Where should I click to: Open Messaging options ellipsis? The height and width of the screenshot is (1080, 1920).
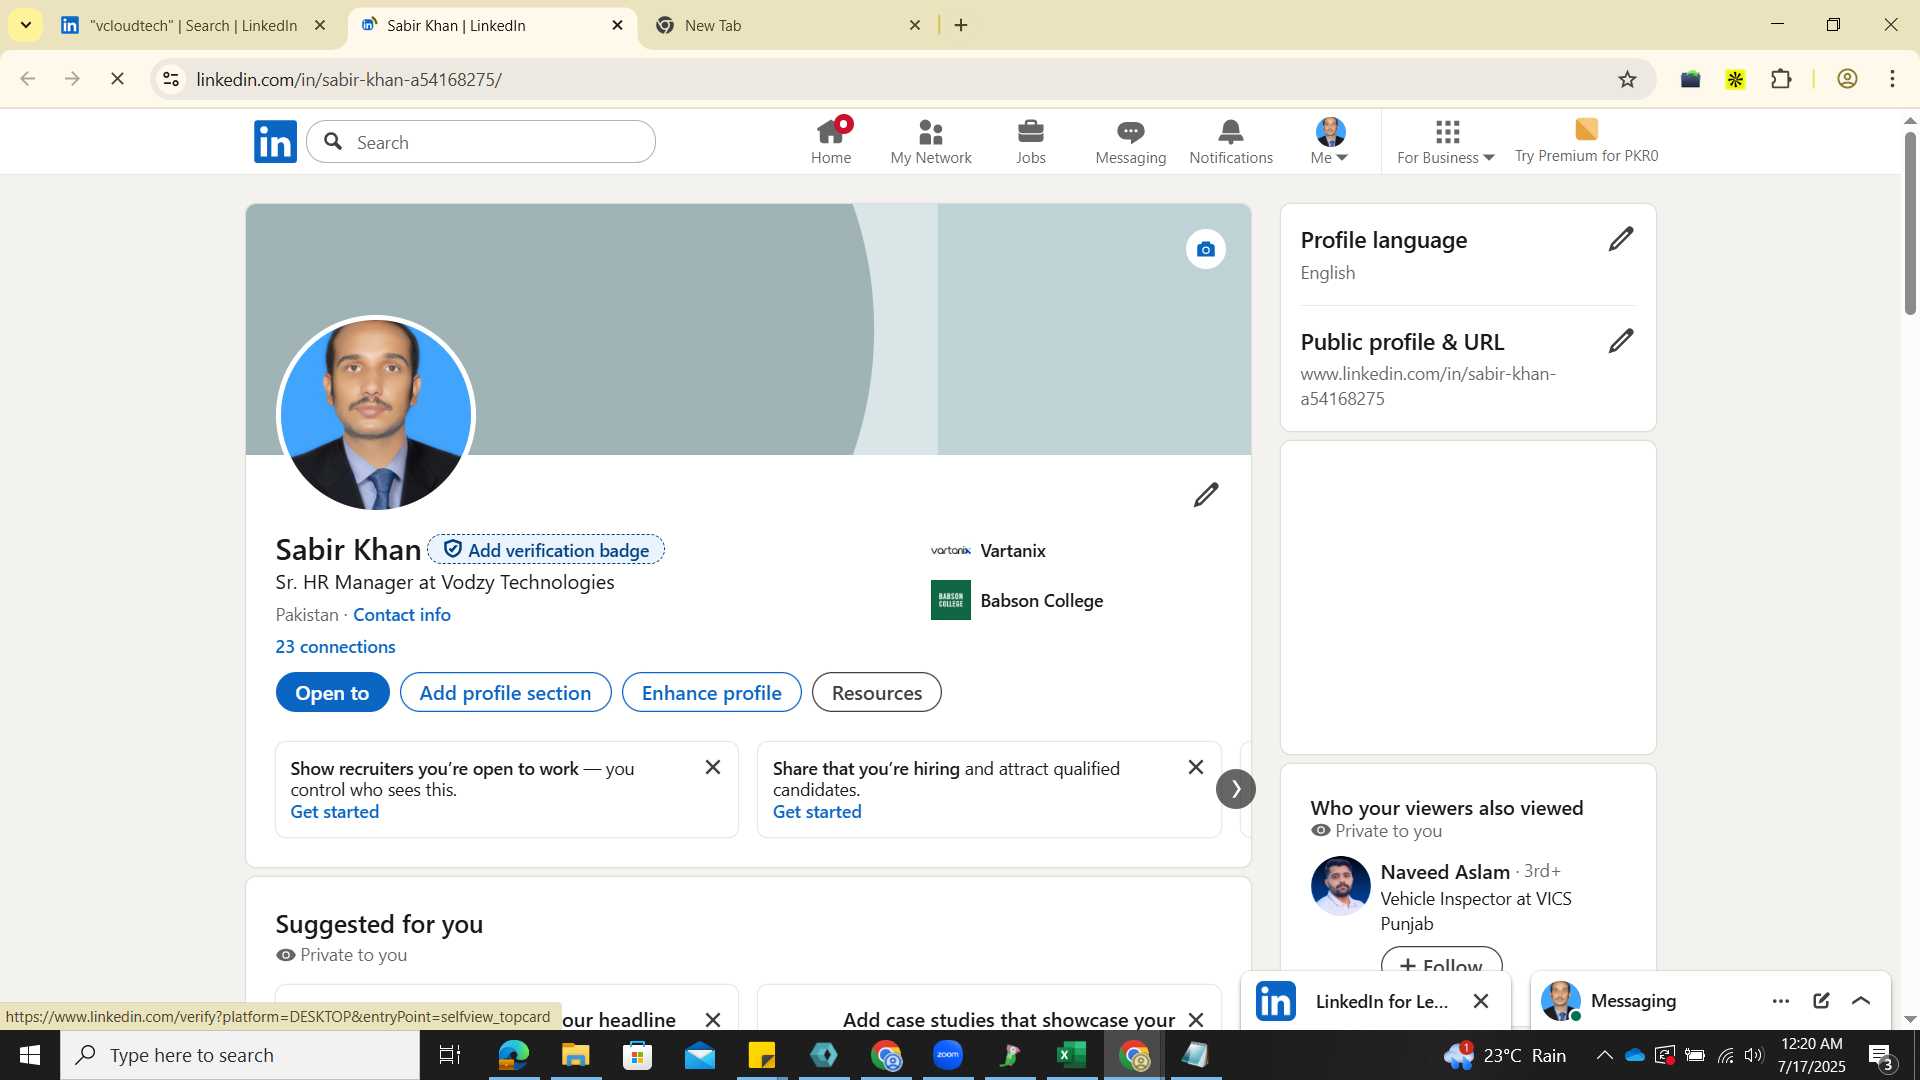click(1781, 1001)
